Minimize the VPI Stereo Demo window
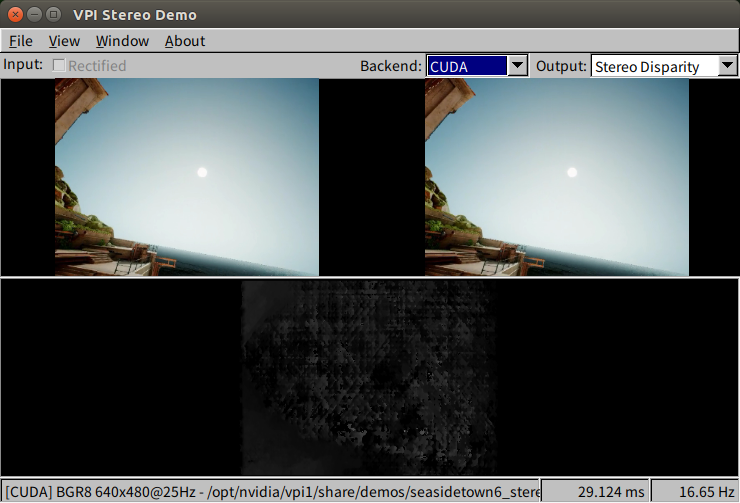This screenshot has width=740, height=503. point(34,15)
